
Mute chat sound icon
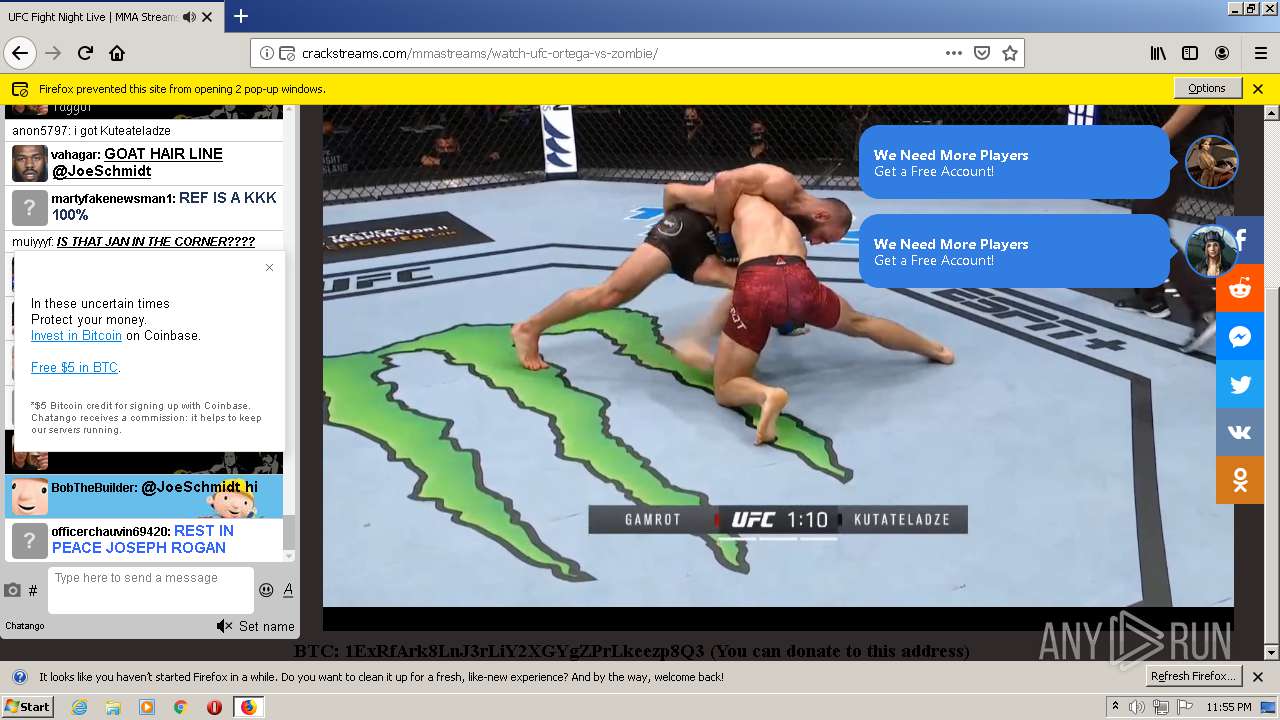[225, 626]
